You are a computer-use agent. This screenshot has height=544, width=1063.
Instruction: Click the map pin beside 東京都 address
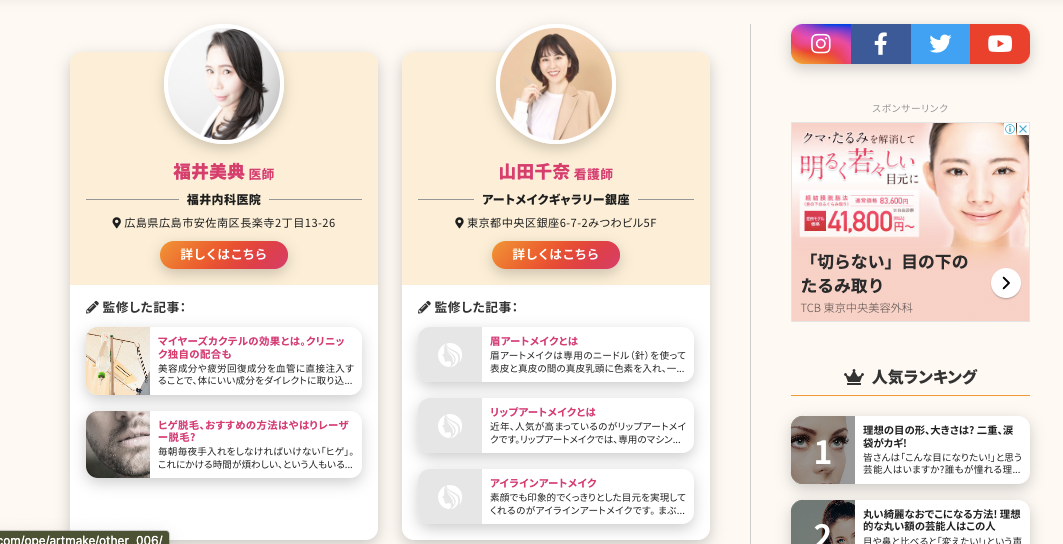pyautogui.click(x=459, y=222)
